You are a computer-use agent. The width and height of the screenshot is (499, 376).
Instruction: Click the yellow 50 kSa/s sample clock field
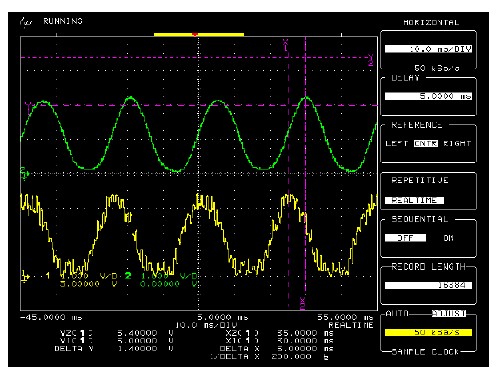tap(428, 332)
